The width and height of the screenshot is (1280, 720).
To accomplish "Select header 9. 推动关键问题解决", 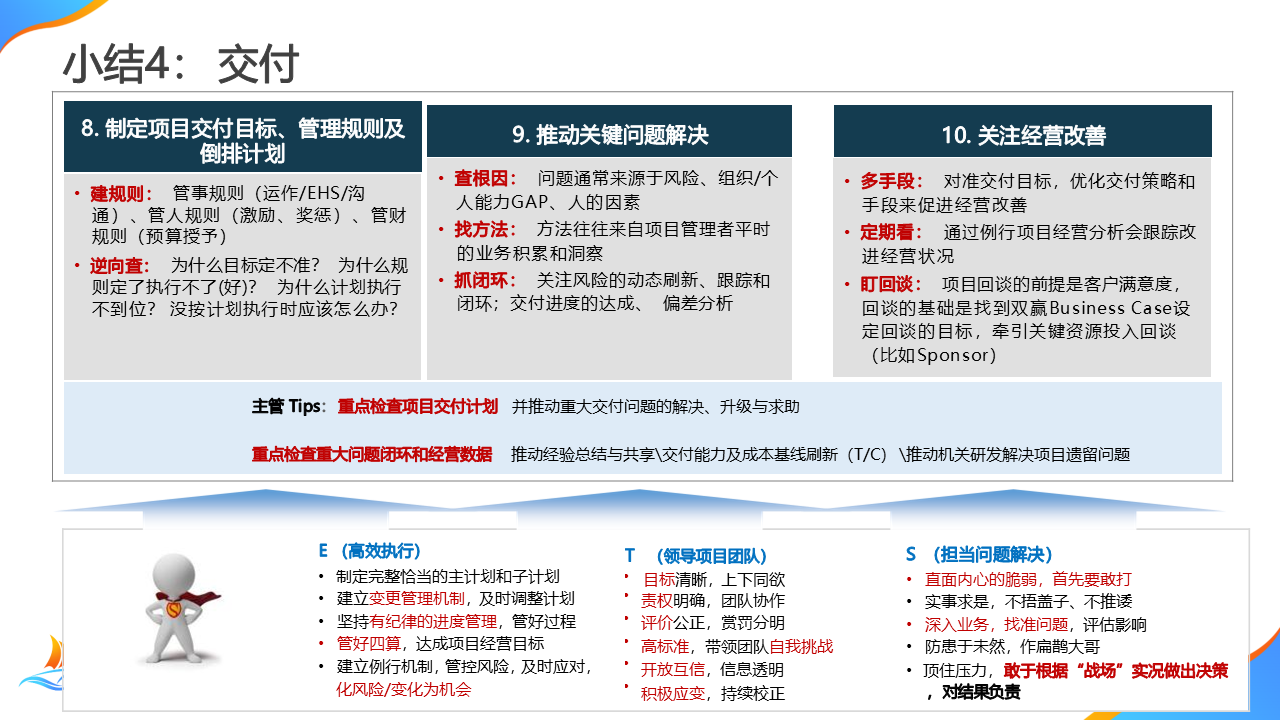I will coord(609,134).
